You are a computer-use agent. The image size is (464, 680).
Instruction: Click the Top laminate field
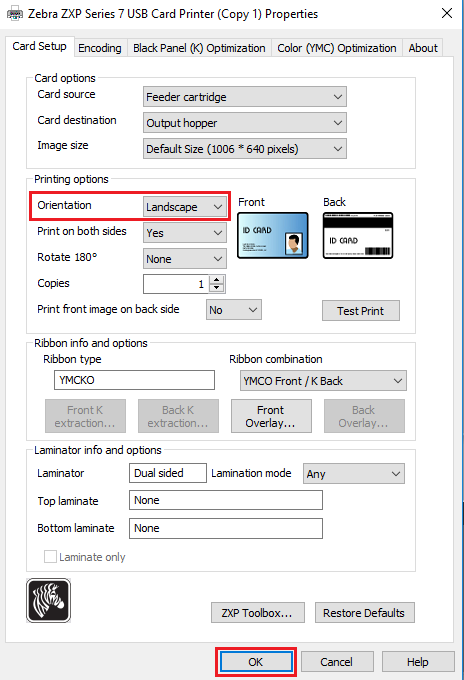pyautogui.click(x=226, y=500)
